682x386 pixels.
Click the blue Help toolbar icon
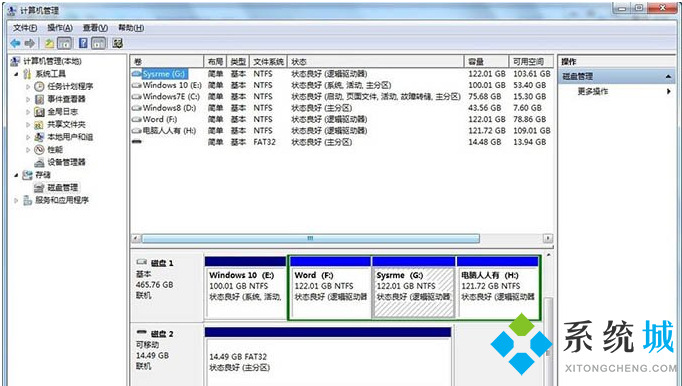(83, 43)
